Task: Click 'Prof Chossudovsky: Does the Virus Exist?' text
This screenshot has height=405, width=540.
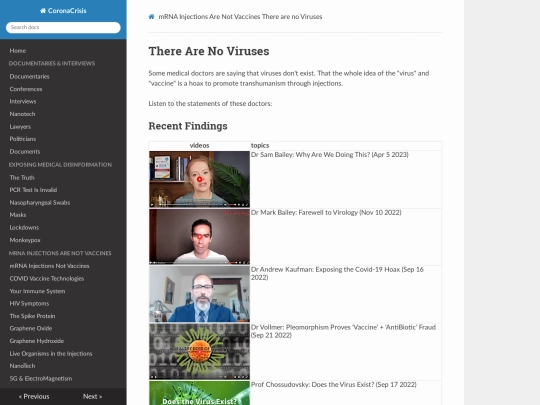Action: point(334,385)
